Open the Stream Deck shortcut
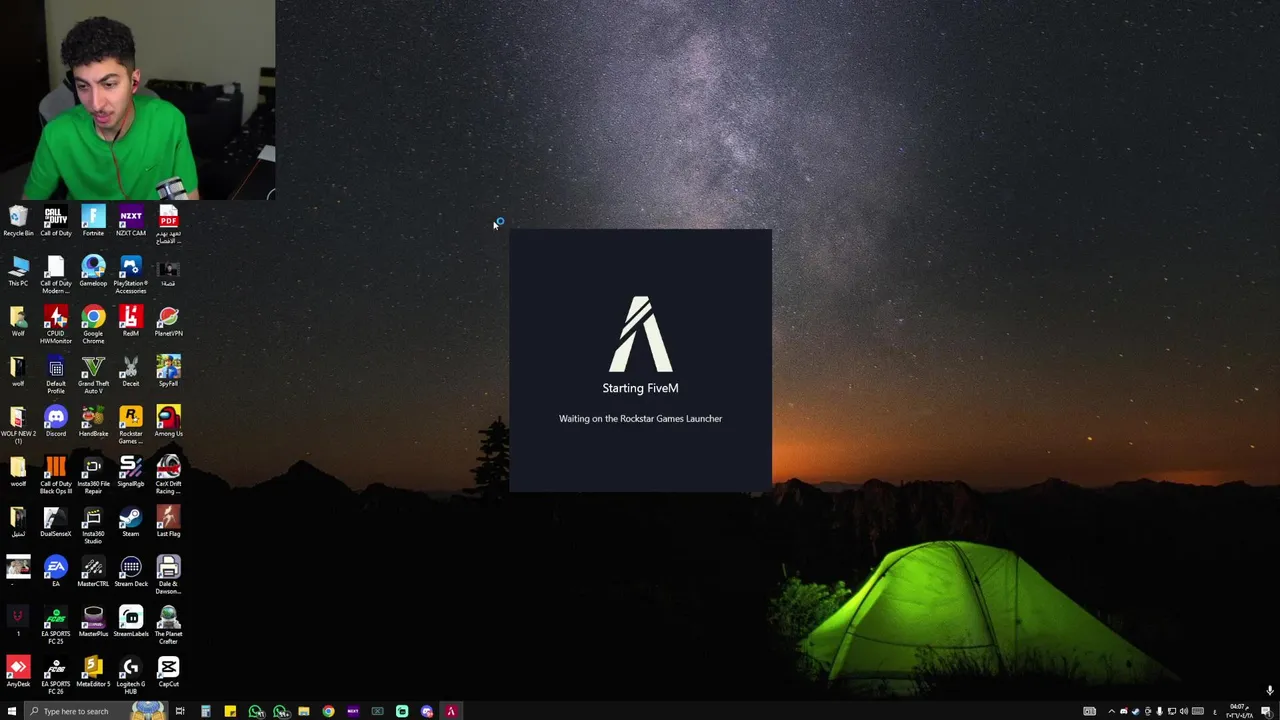Screen dimensions: 1280x720 click(131, 572)
